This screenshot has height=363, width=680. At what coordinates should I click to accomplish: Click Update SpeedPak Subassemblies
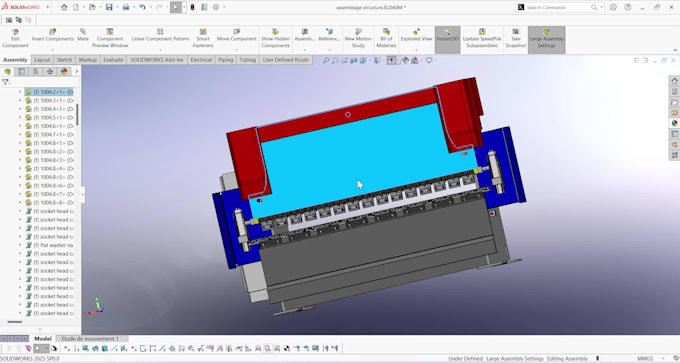point(482,38)
